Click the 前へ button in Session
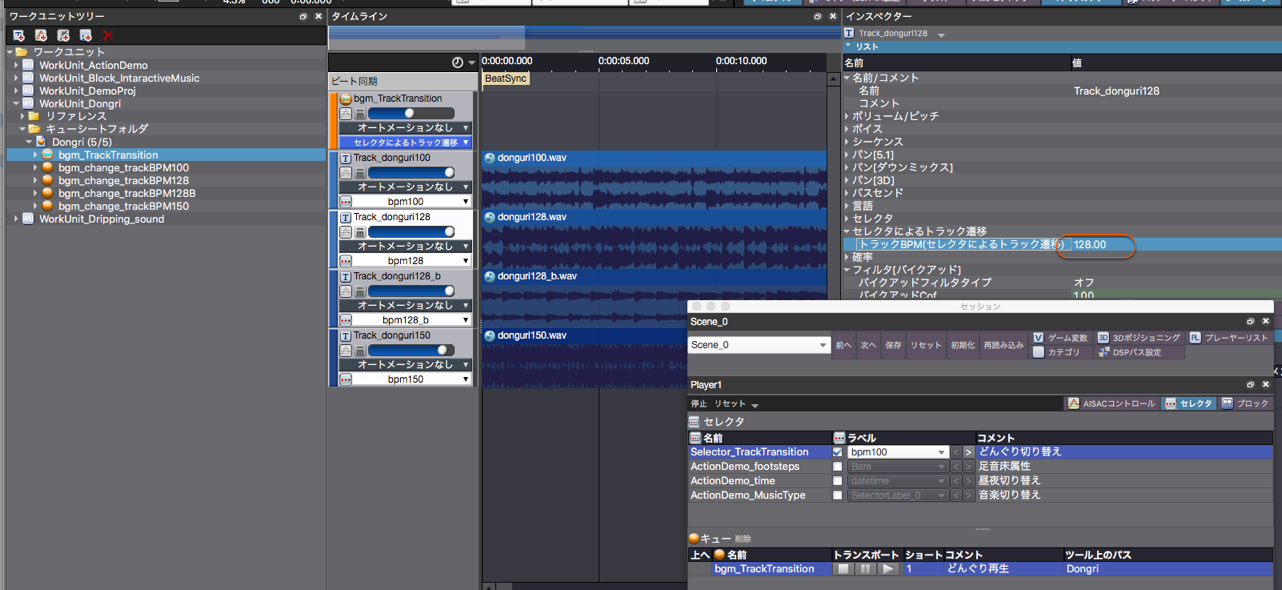Image resolution: width=1282 pixels, height=590 pixels. point(844,345)
